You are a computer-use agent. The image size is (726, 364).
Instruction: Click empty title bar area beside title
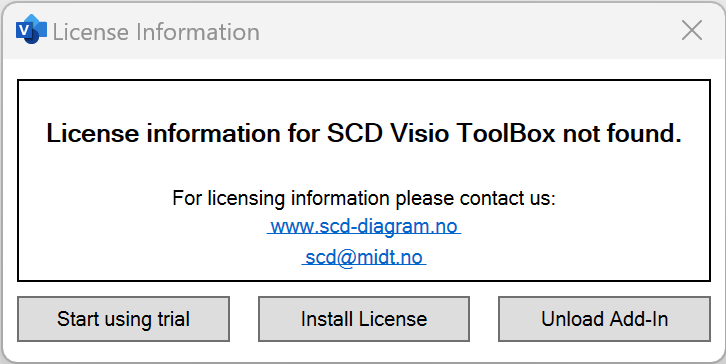pos(463,31)
